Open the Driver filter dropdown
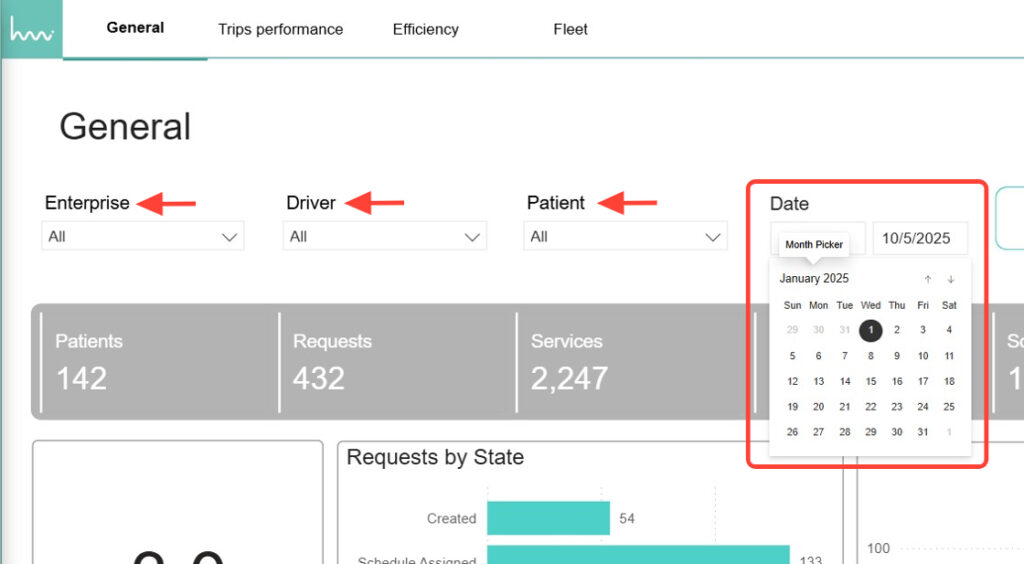This screenshot has width=1024, height=564. [384, 237]
